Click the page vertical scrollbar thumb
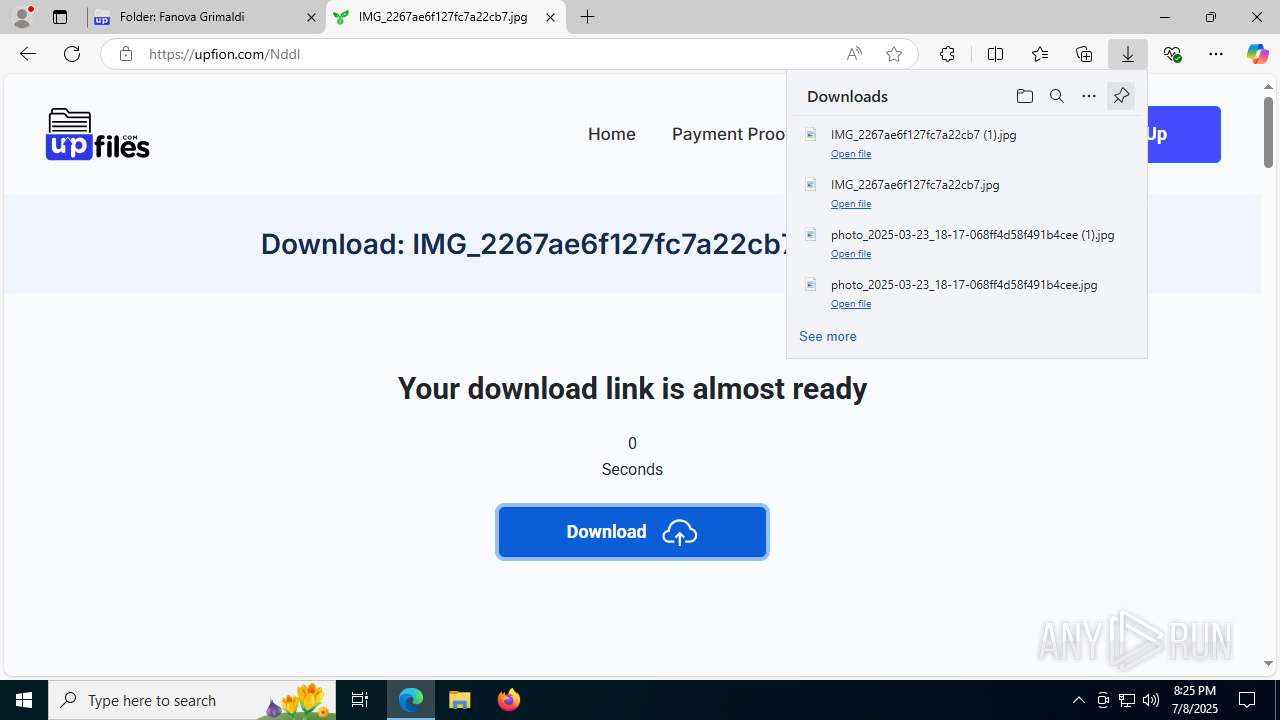Screen dimensions: 1280x720 pyautogui.click(x=1268, y=132)
